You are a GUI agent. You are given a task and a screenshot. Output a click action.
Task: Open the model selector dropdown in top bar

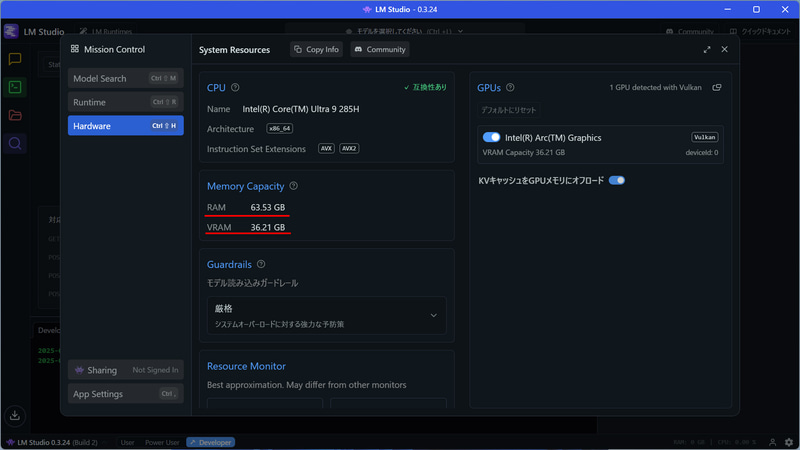(404, 31)
